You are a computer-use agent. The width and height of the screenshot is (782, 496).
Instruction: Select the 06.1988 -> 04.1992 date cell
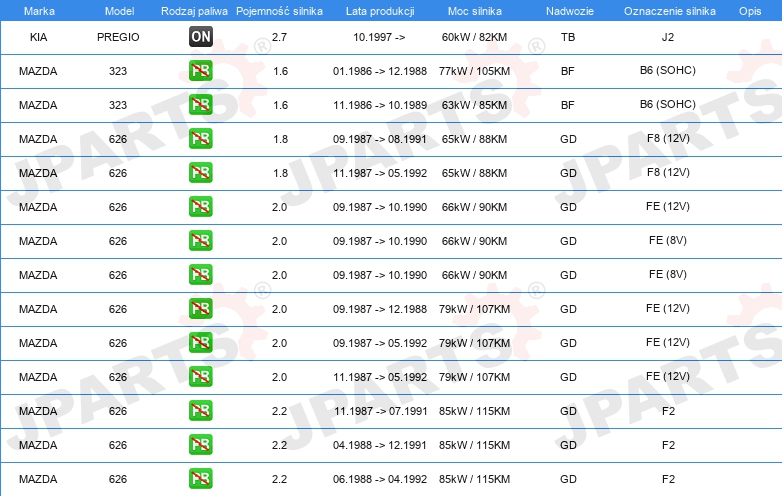tap(380, 479)
